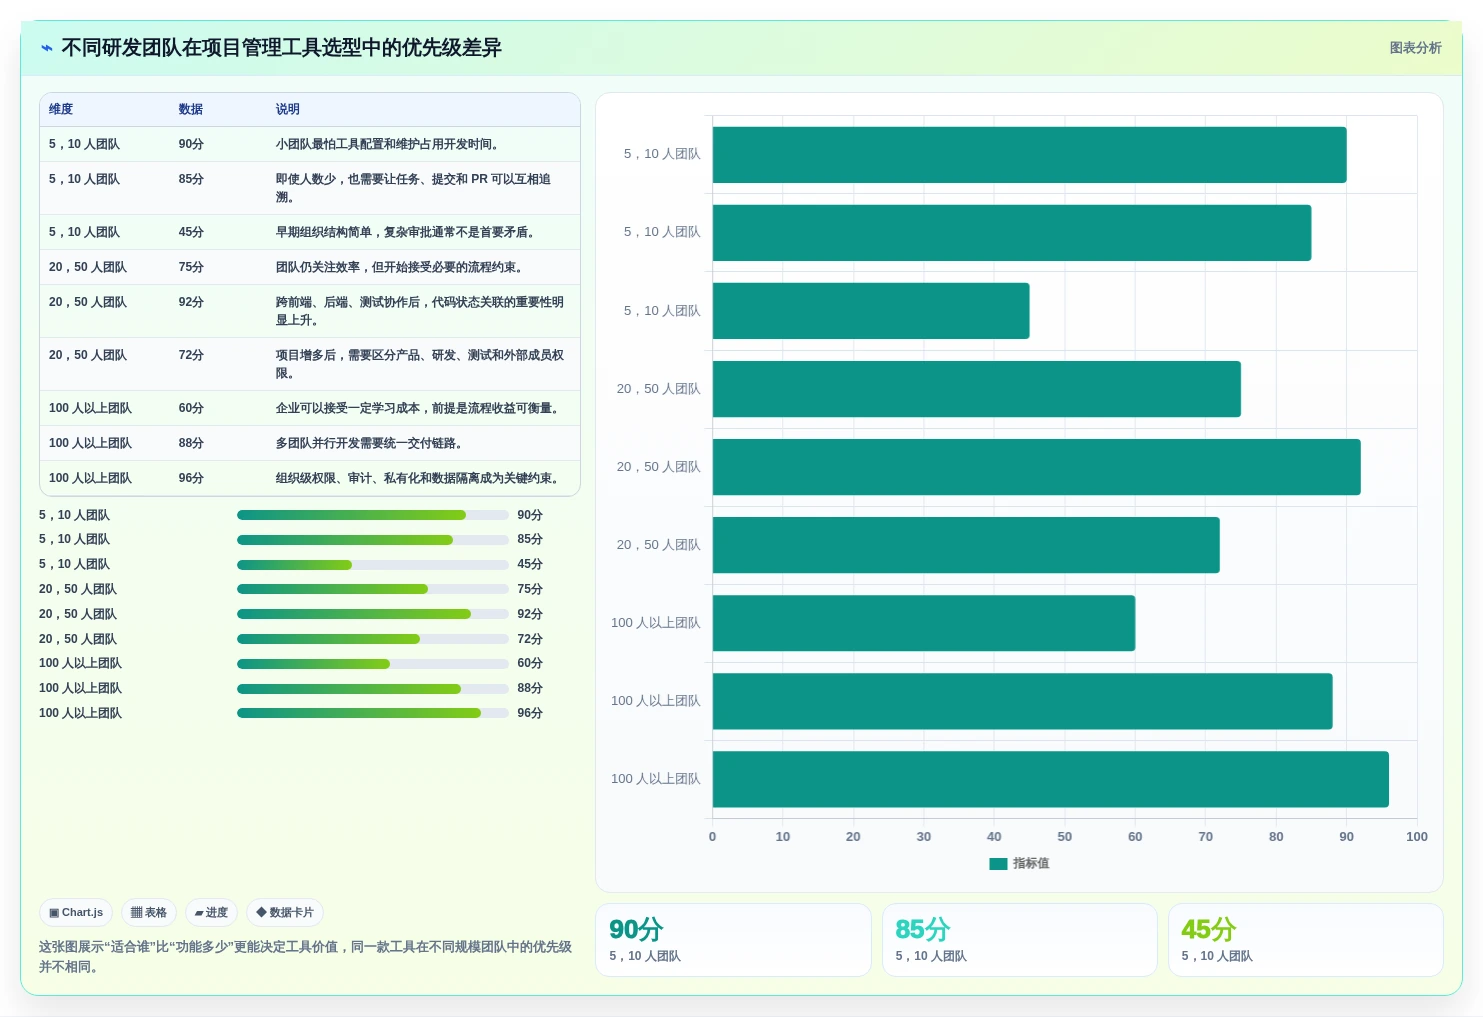Click the progress bar labeled 45分
Screen dimensions: 1483x1017
(373, 565)
